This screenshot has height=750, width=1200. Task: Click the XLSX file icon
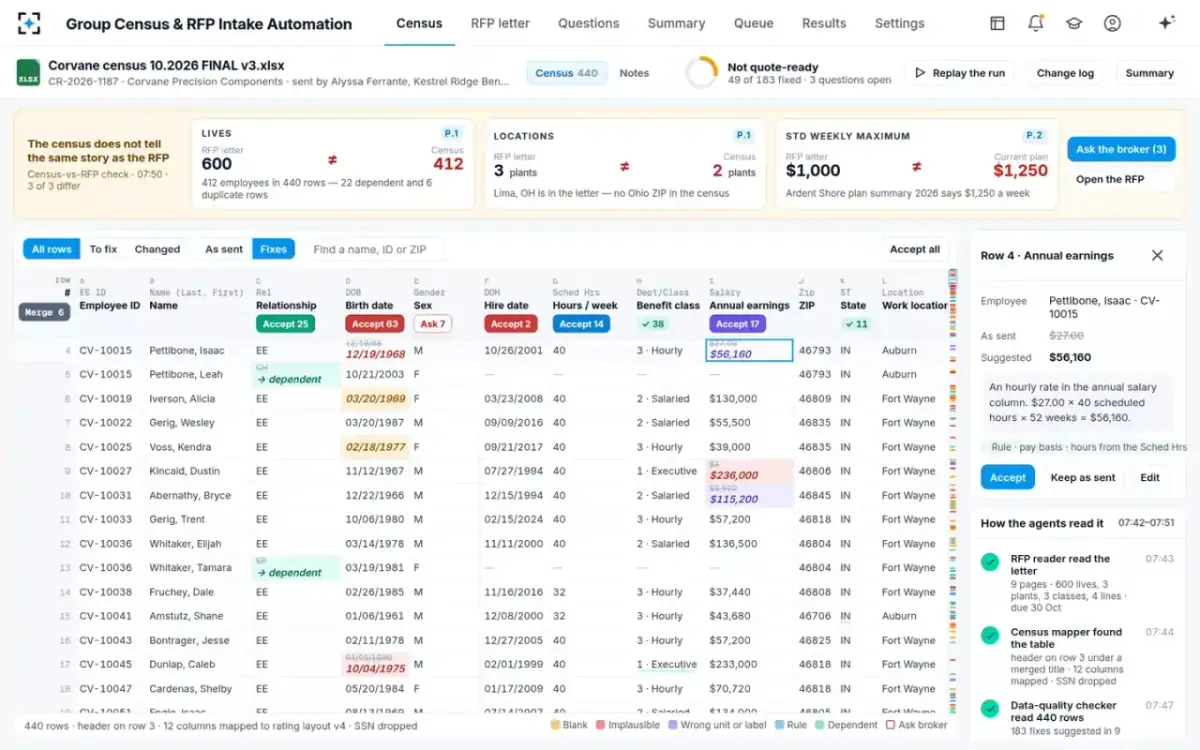[28, 73]
